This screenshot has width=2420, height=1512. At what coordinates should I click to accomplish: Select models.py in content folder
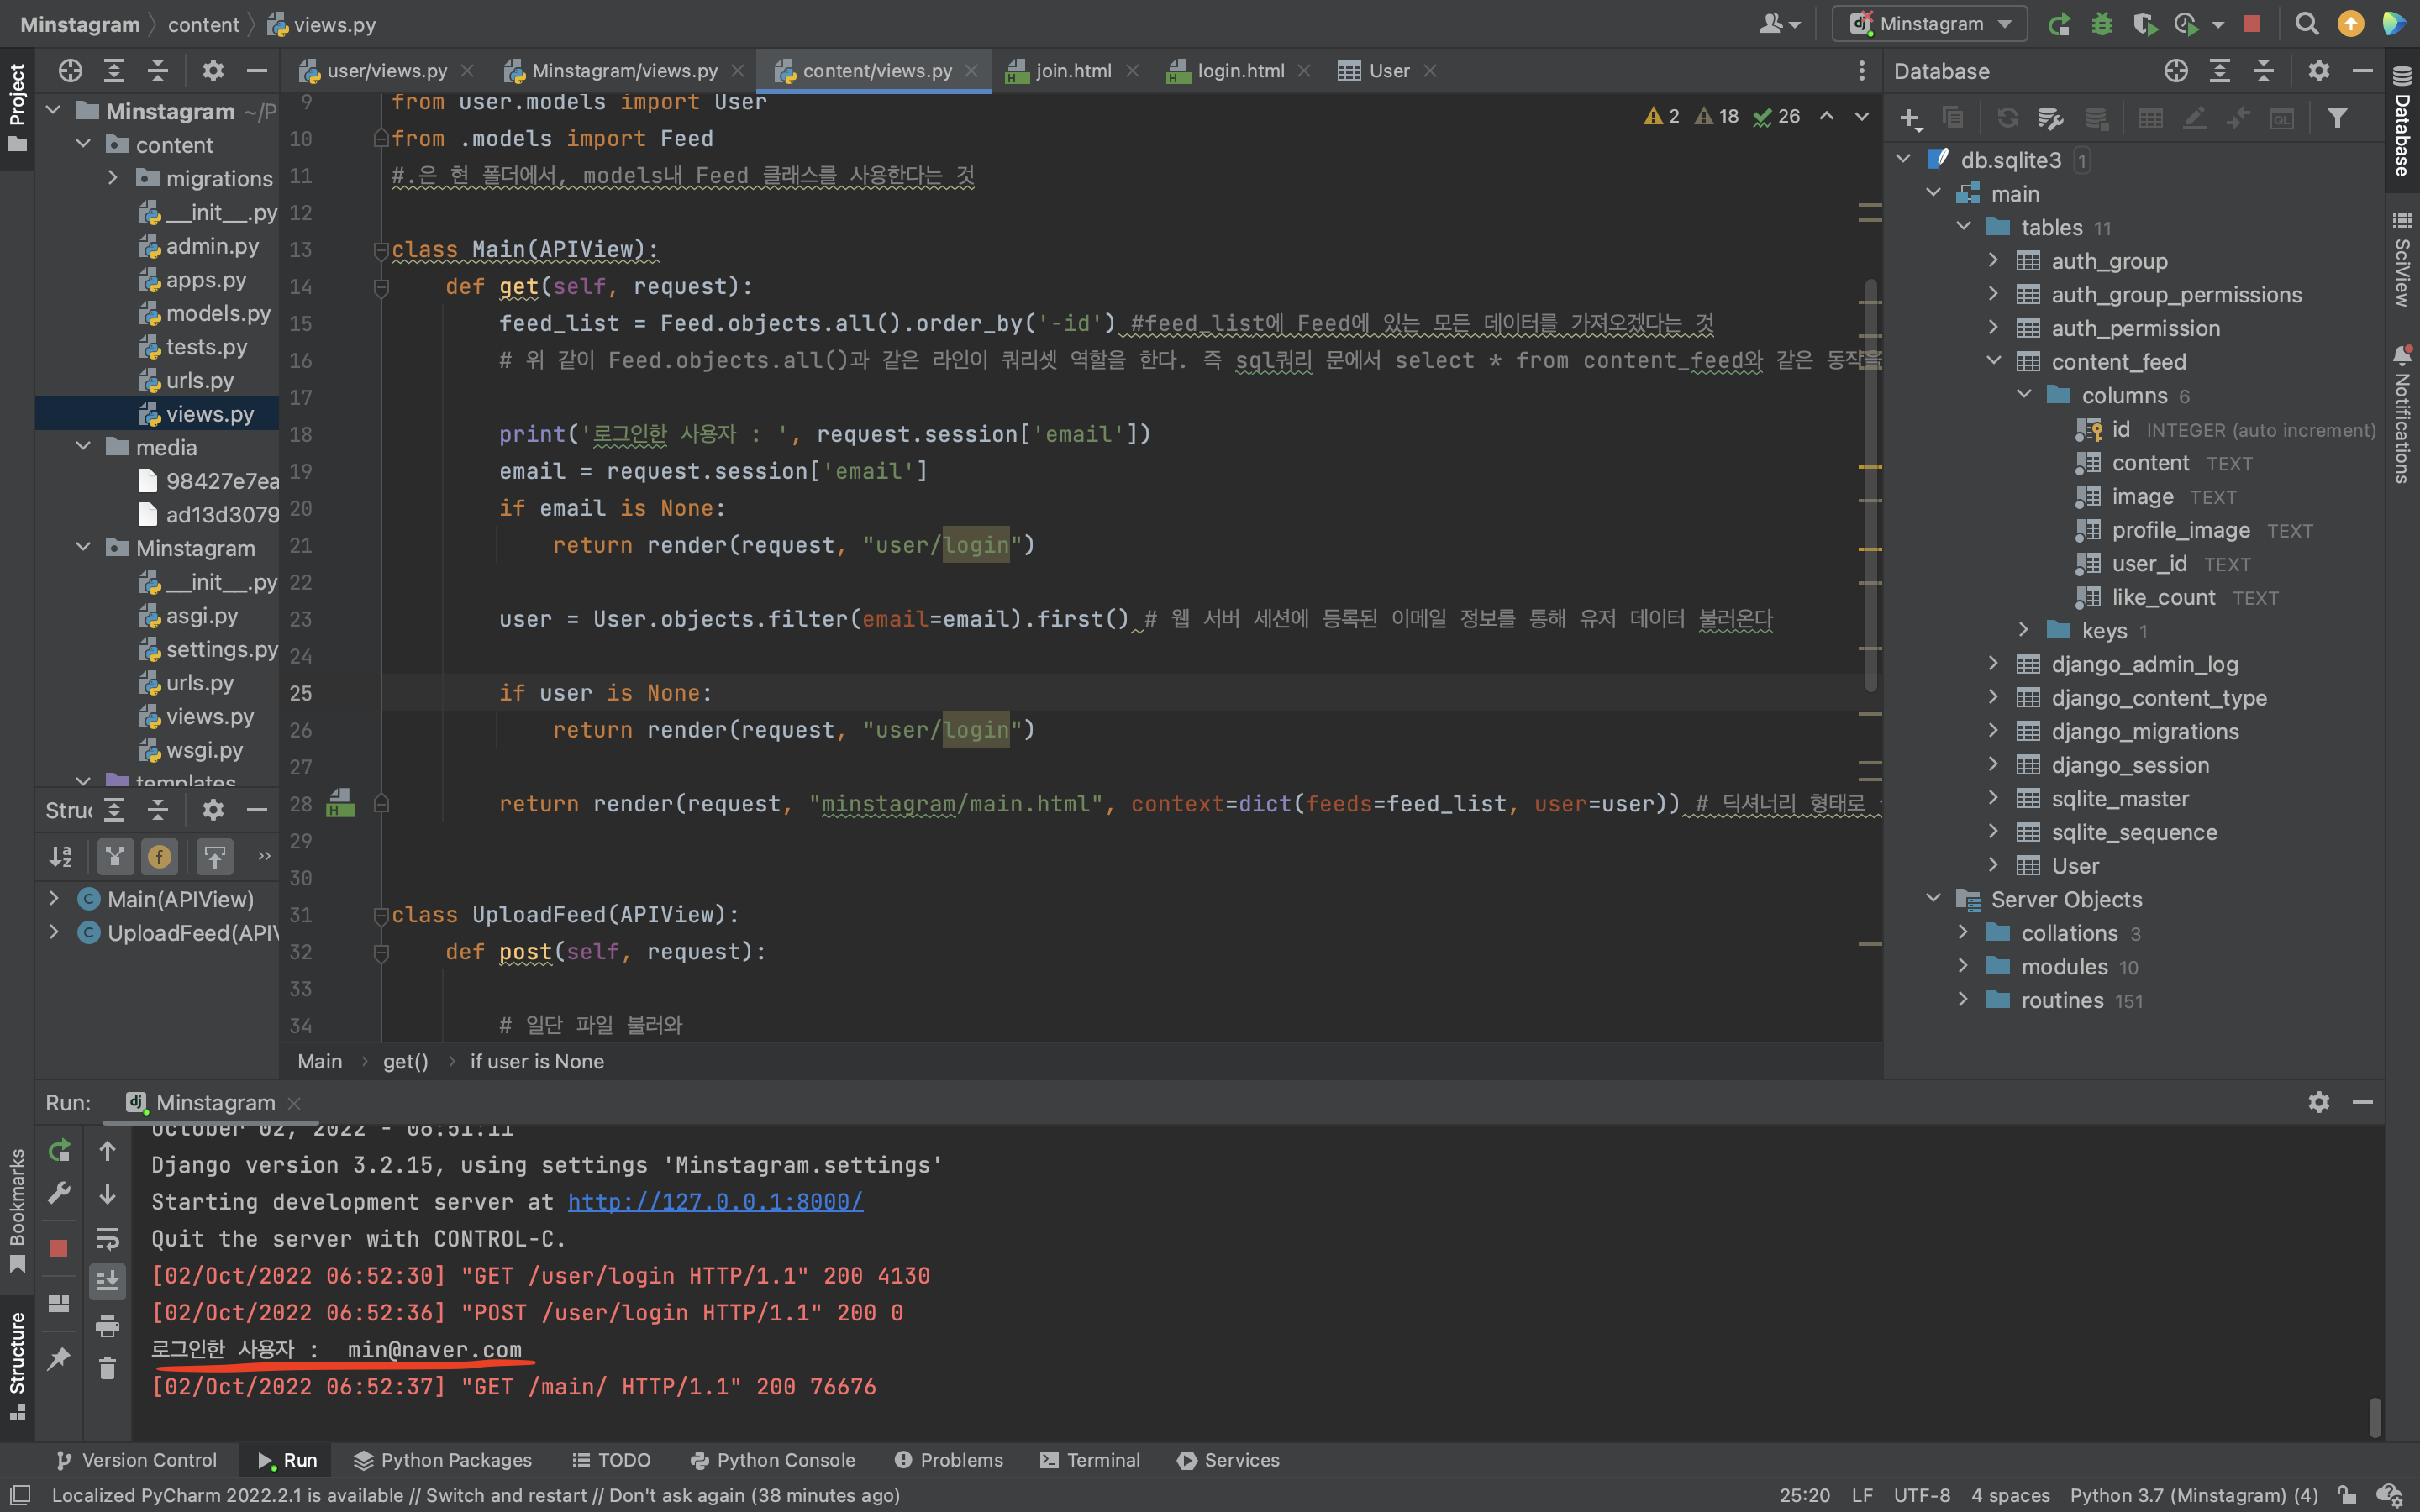tap(217, 313)
